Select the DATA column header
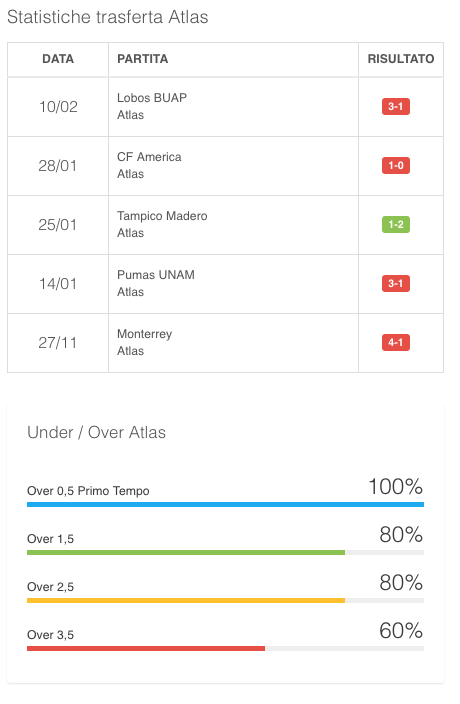The width and height of the screenshot is (460, 704). click(58, 59)
